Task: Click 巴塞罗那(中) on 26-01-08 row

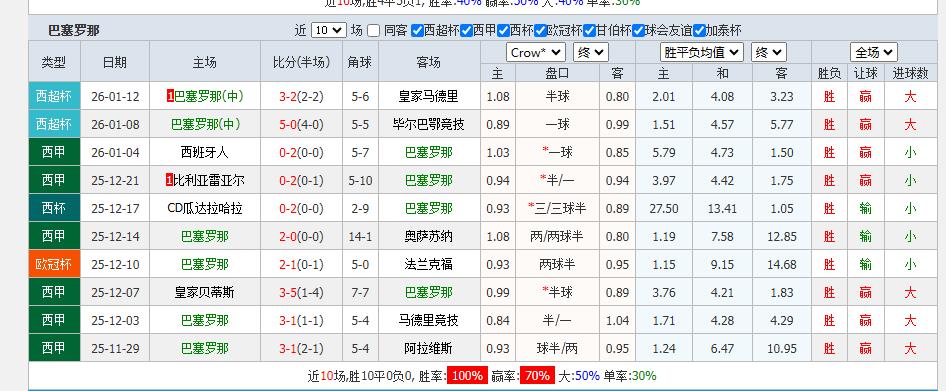Action: [206, 124]
